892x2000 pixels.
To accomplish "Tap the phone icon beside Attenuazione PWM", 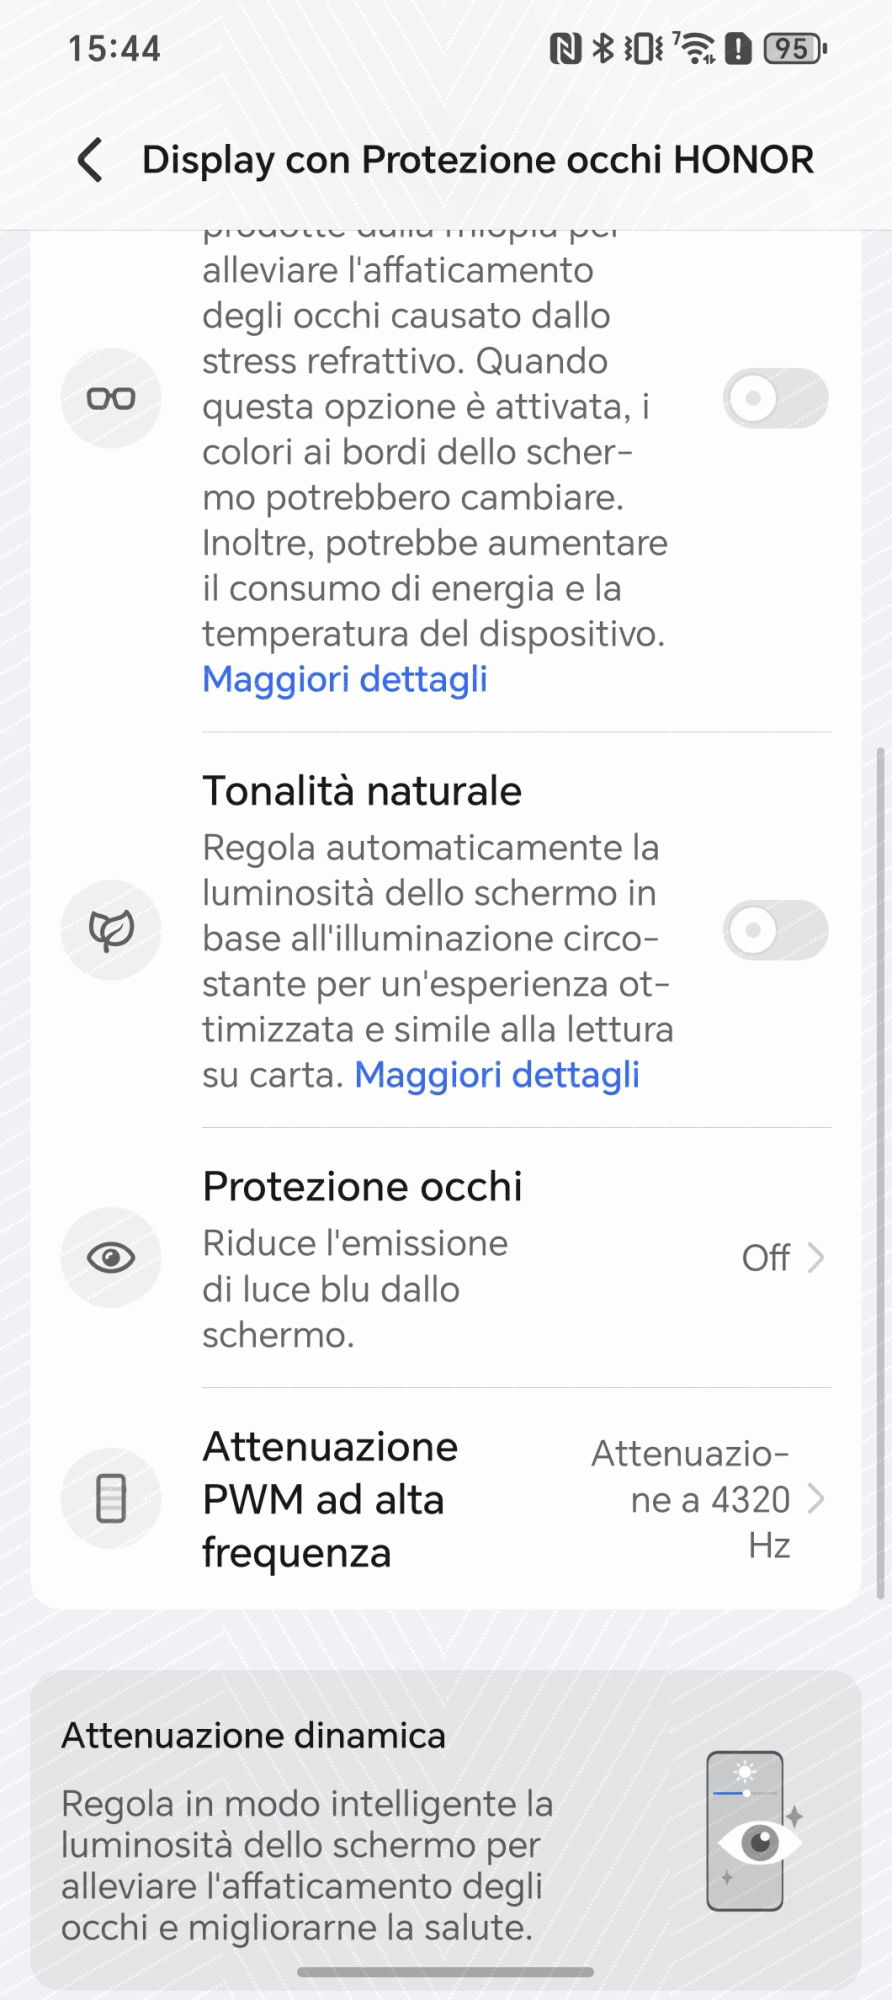I will [x=111, y=1498].
